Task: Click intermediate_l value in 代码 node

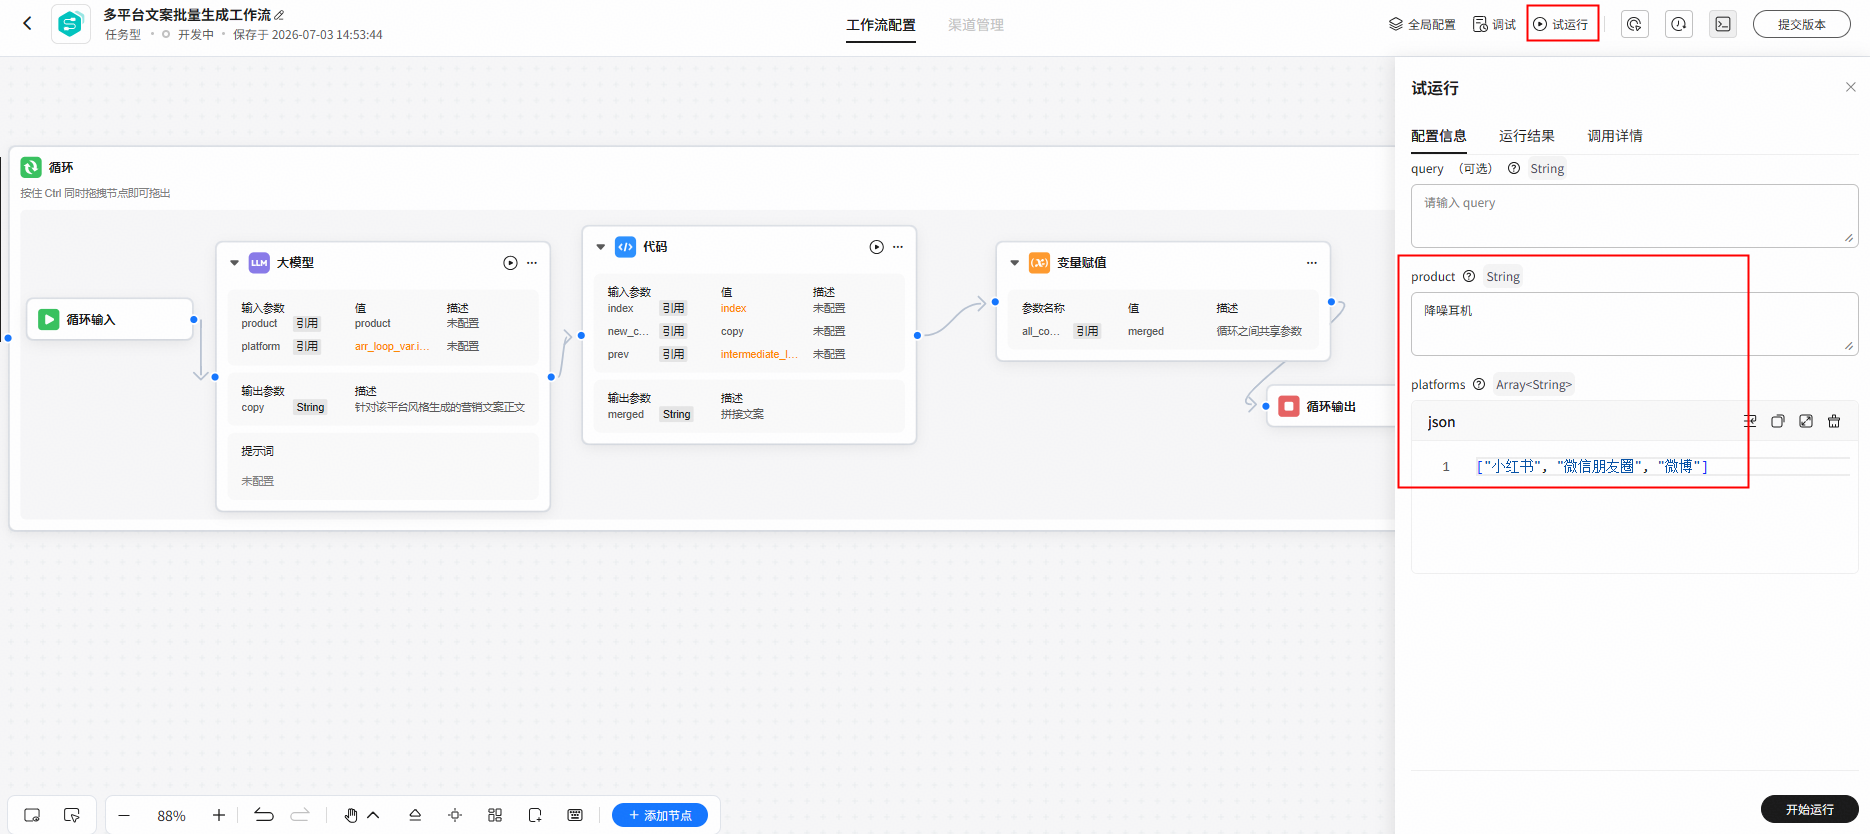Action: 759,354
